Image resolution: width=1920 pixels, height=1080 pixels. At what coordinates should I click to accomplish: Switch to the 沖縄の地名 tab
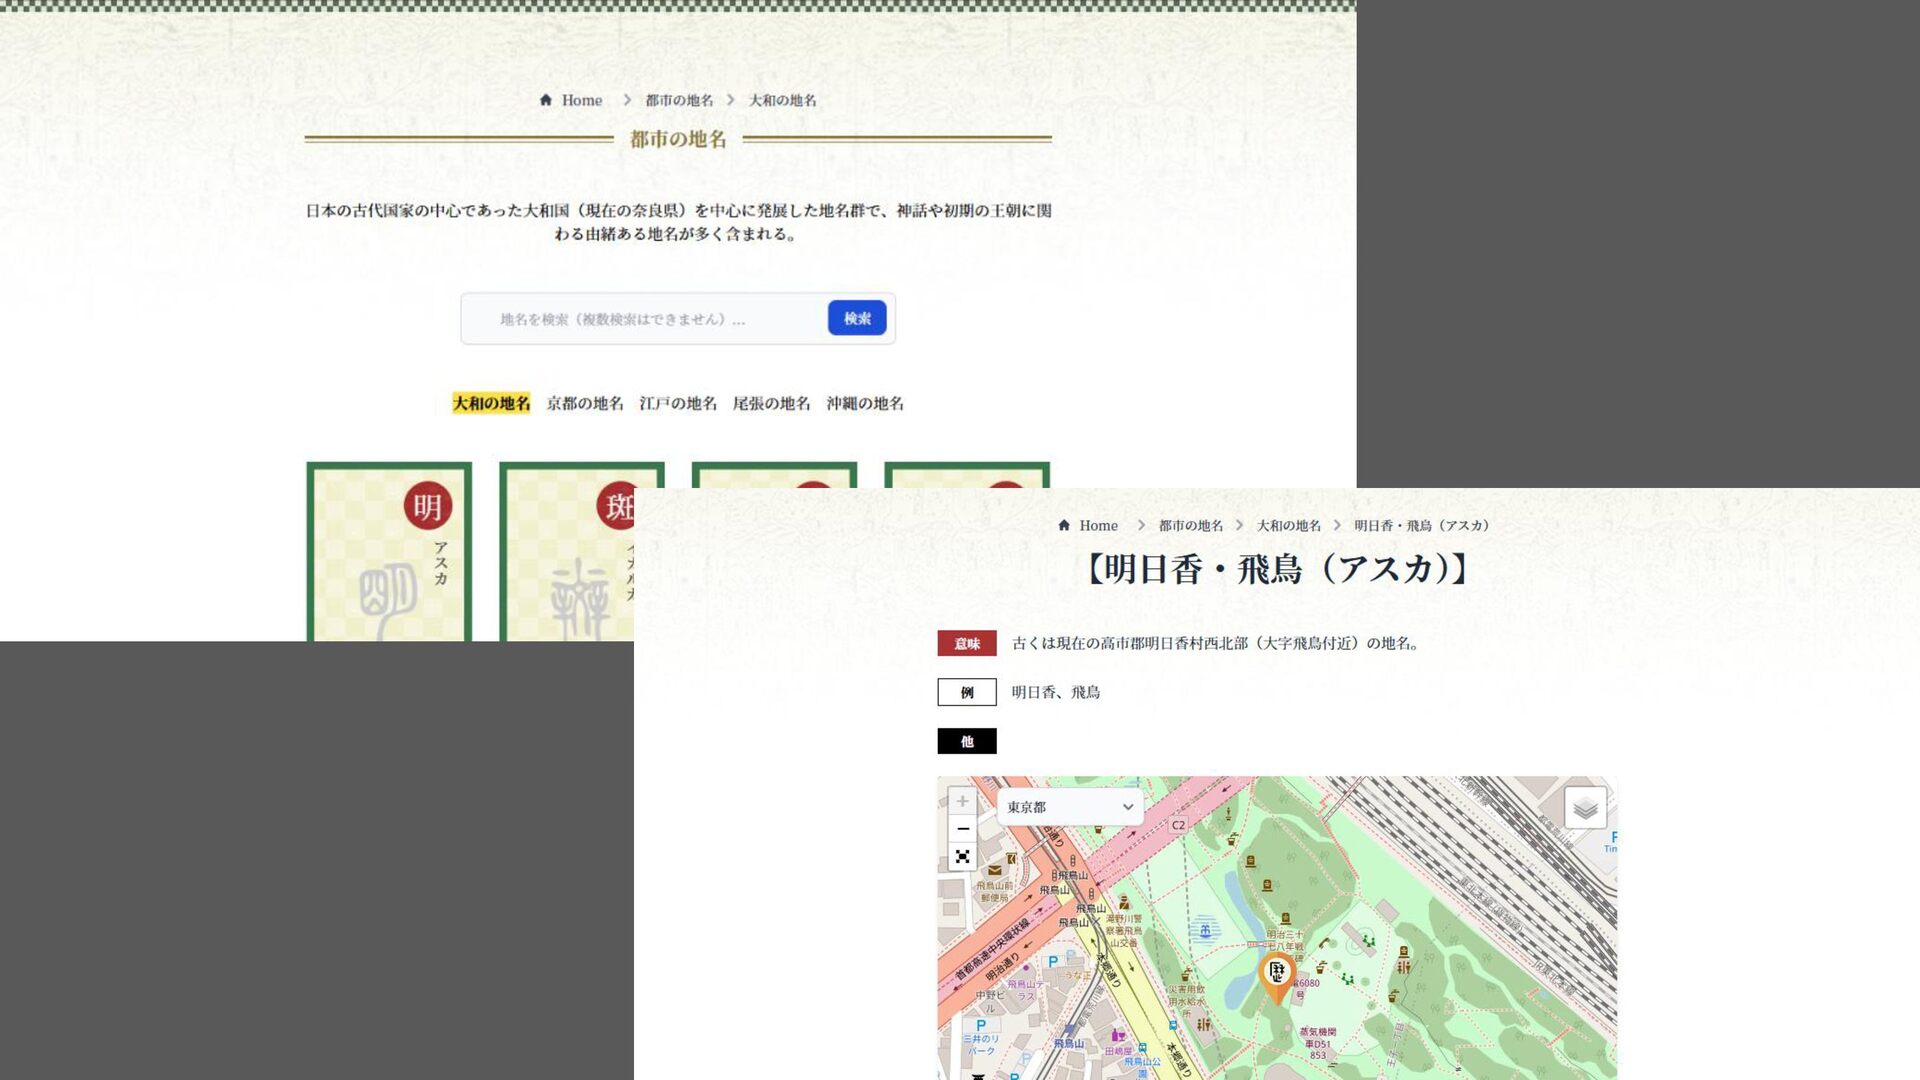(x=865, y=403)
